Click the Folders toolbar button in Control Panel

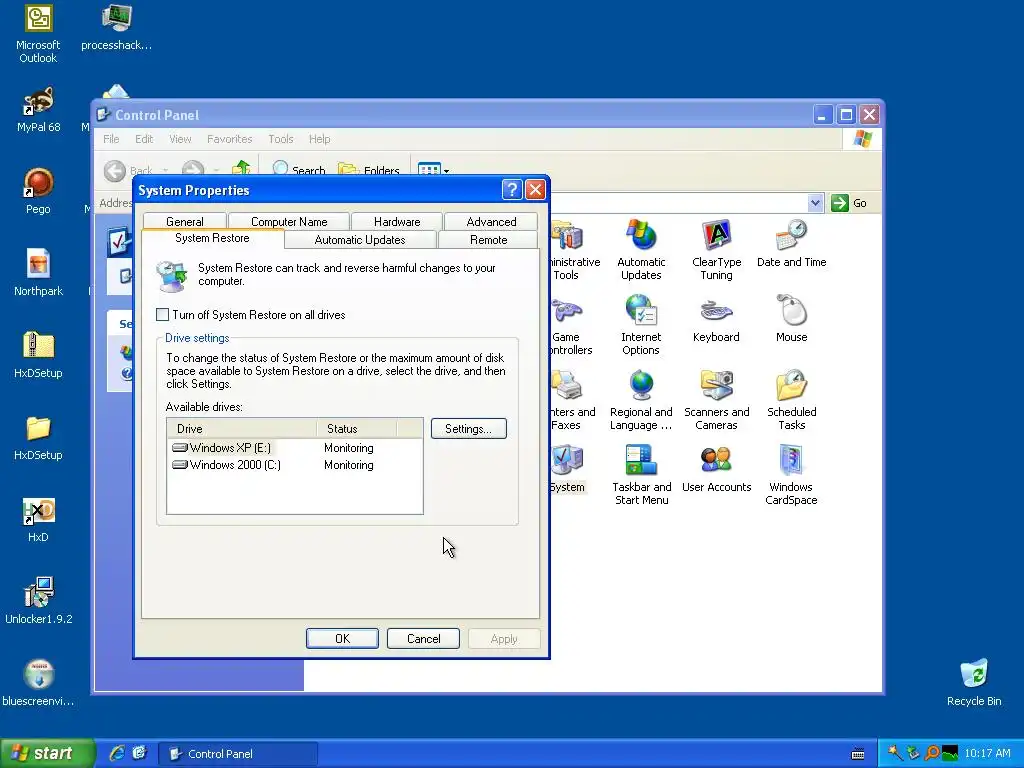coord(368,170)
